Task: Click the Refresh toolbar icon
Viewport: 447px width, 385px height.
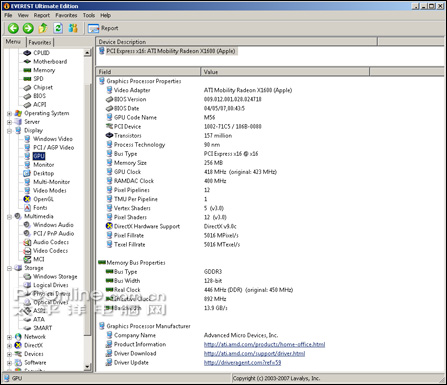Action: pyautogui.click(x=58, y=28)
